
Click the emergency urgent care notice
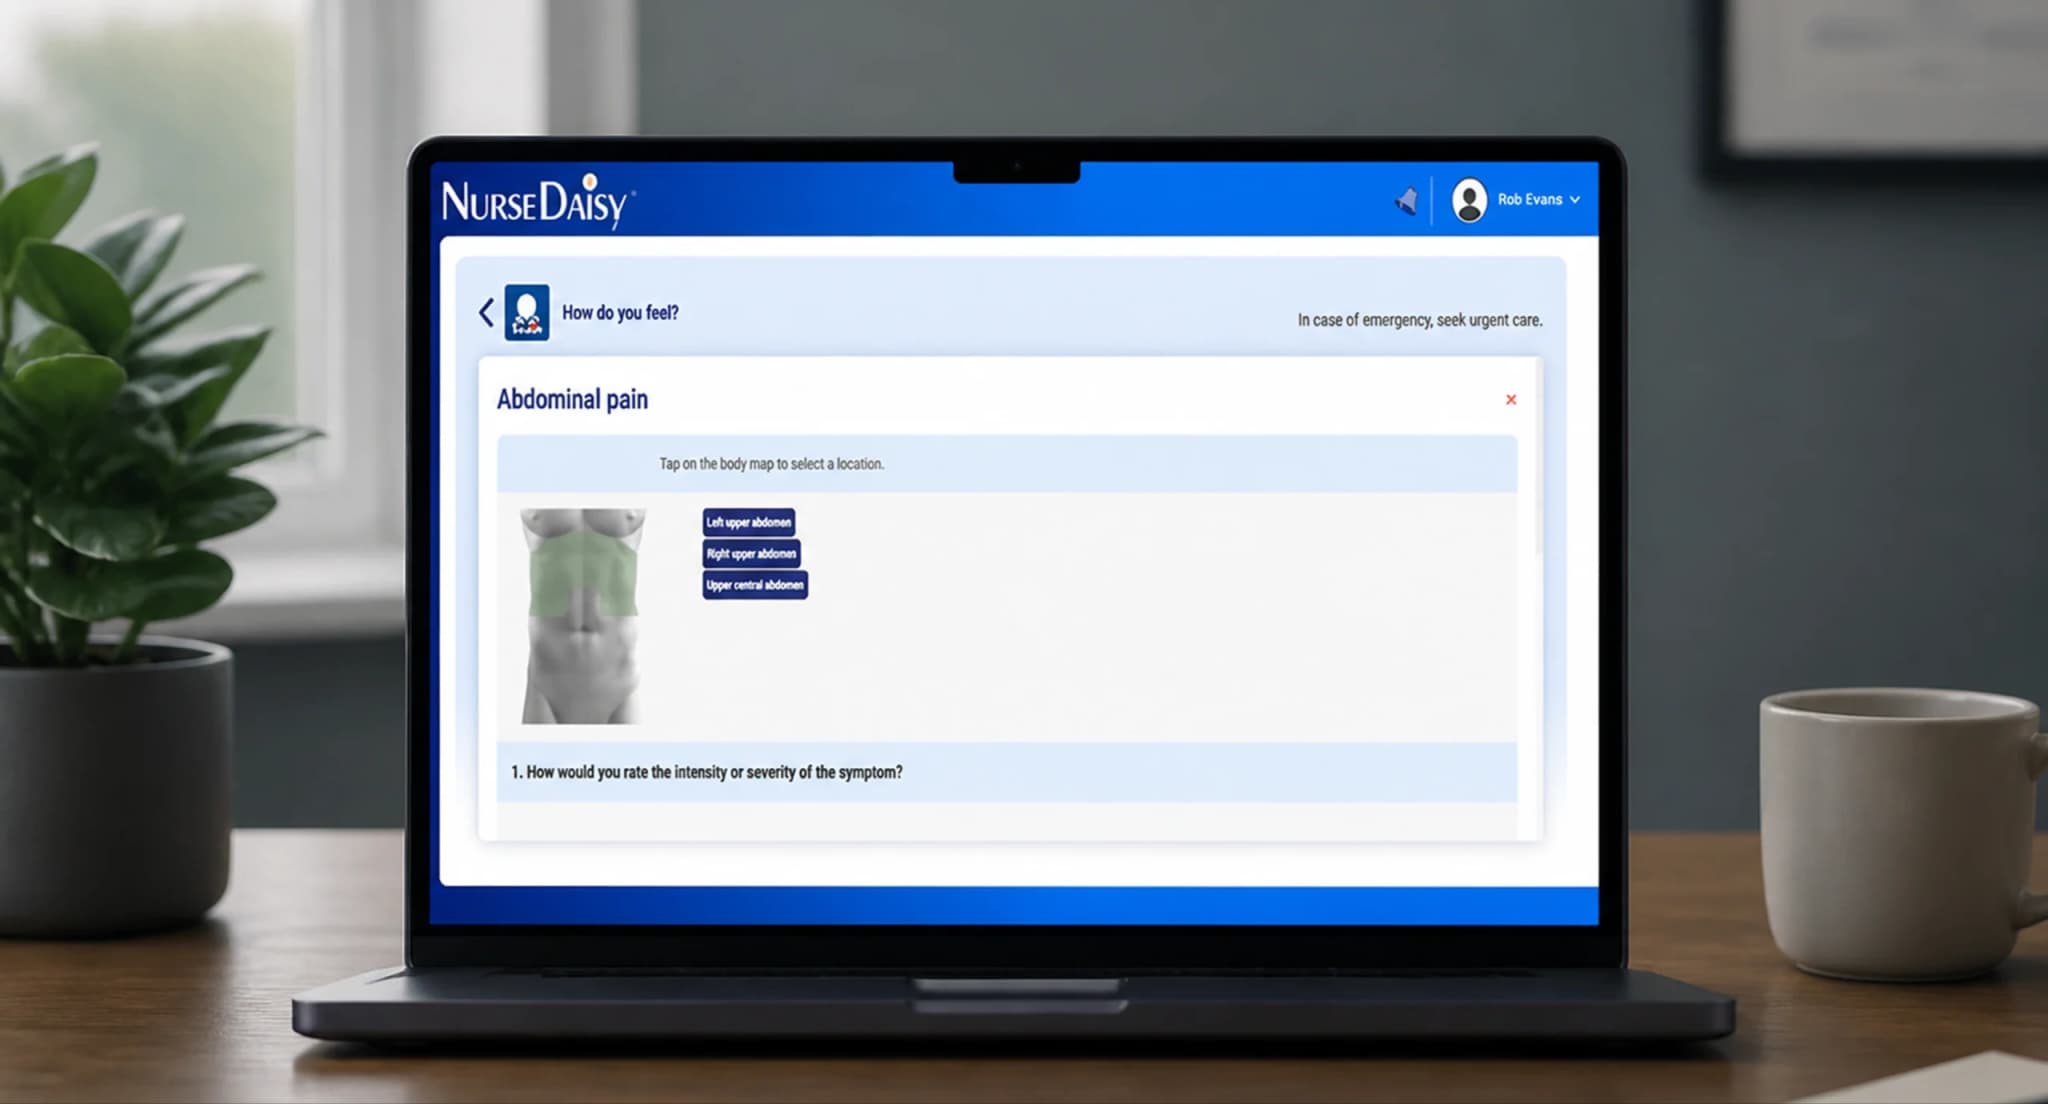click(x=1420, y=320)
